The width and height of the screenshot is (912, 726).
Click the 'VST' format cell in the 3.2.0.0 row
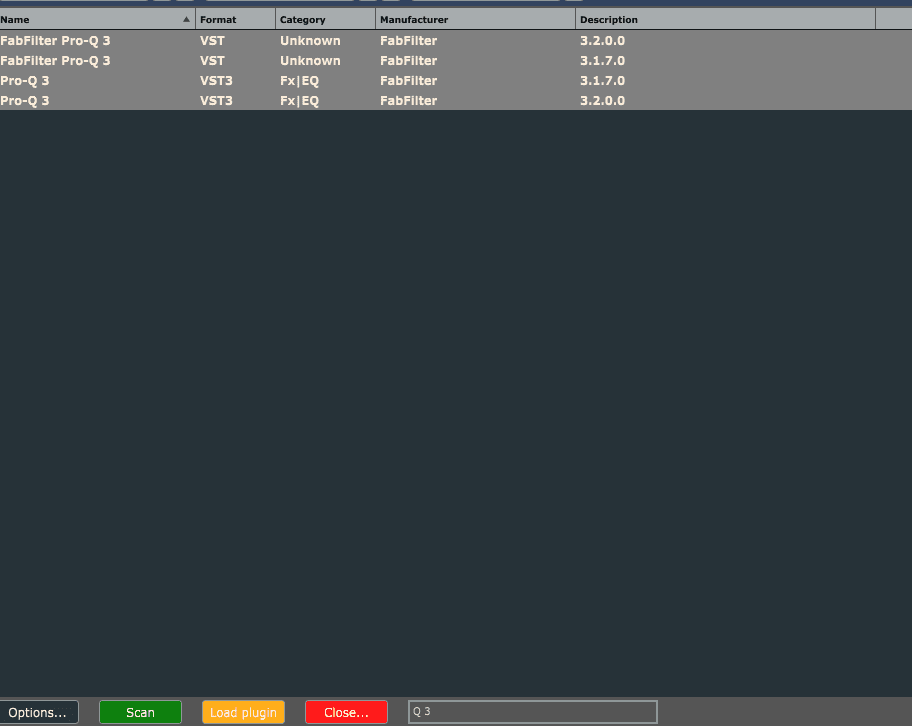tap(212, 41)
